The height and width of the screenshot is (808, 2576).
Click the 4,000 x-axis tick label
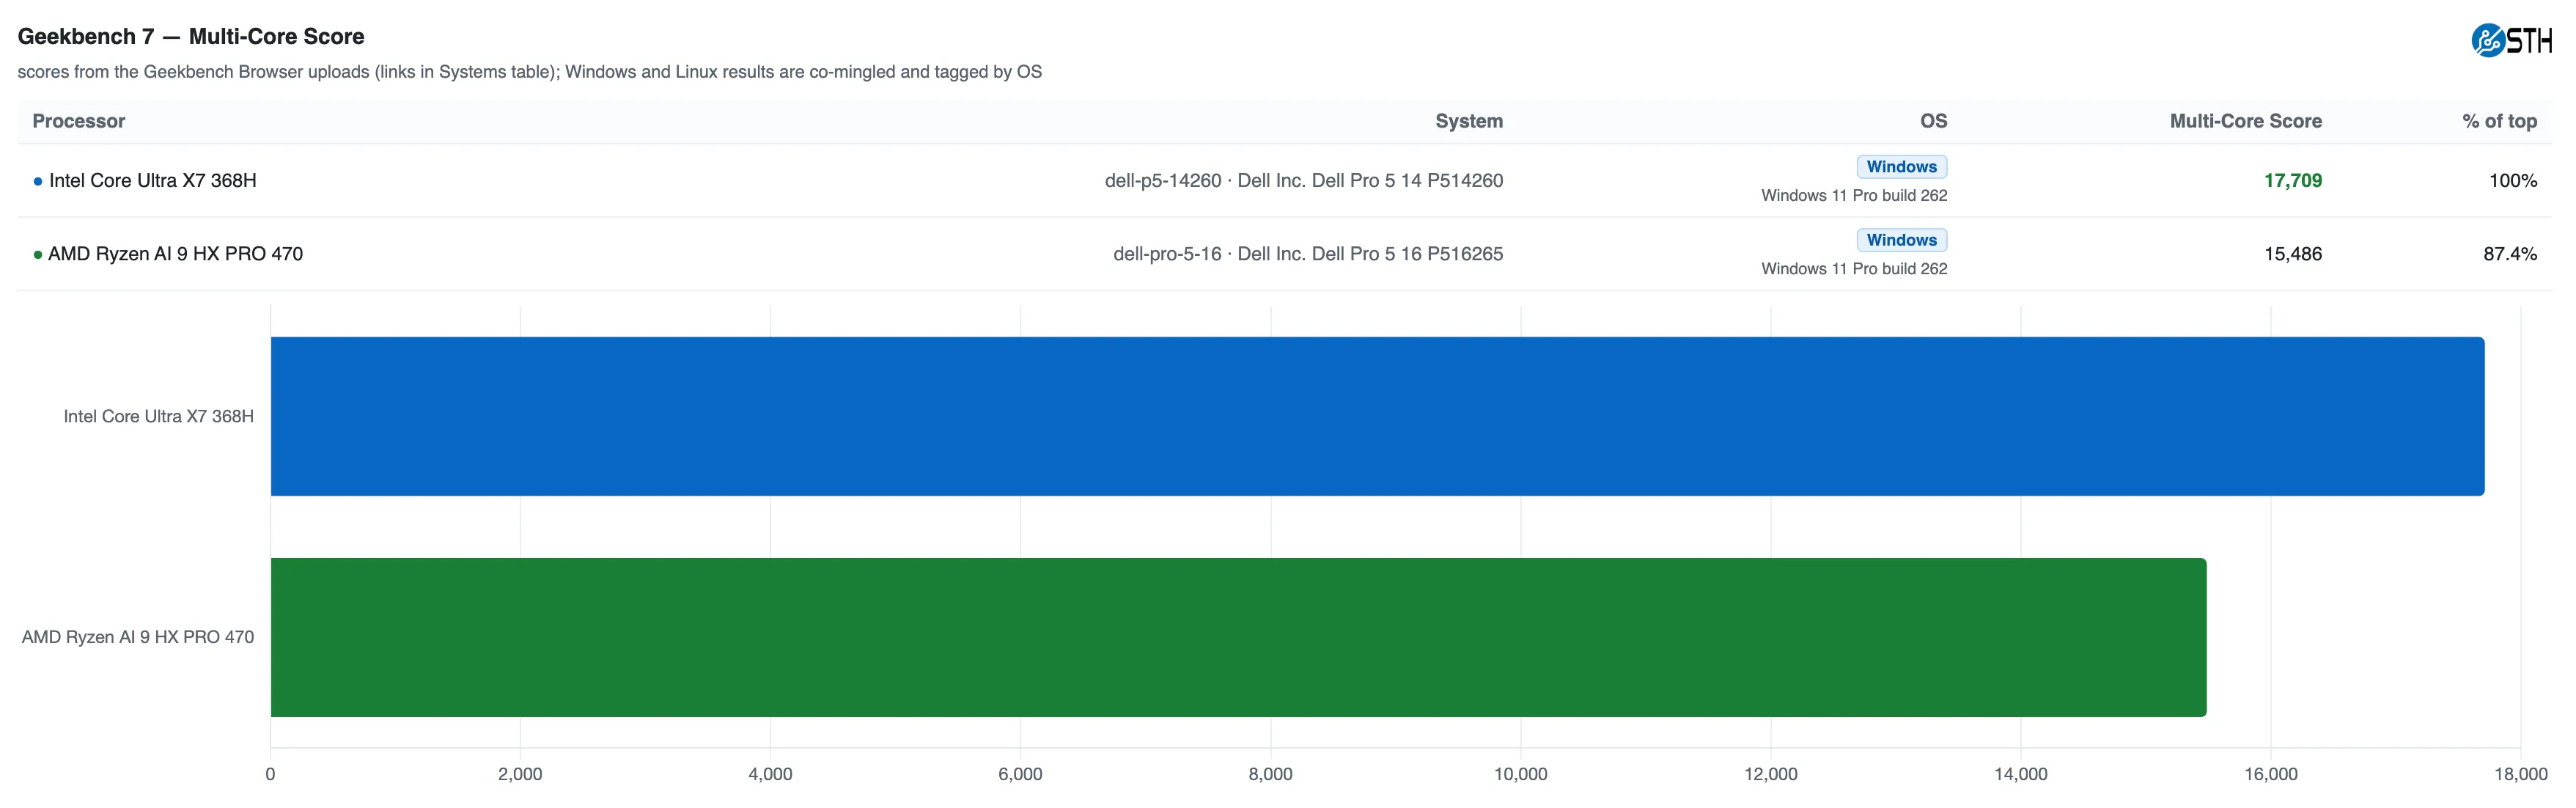pyautogui.click(x=770, y=774)
